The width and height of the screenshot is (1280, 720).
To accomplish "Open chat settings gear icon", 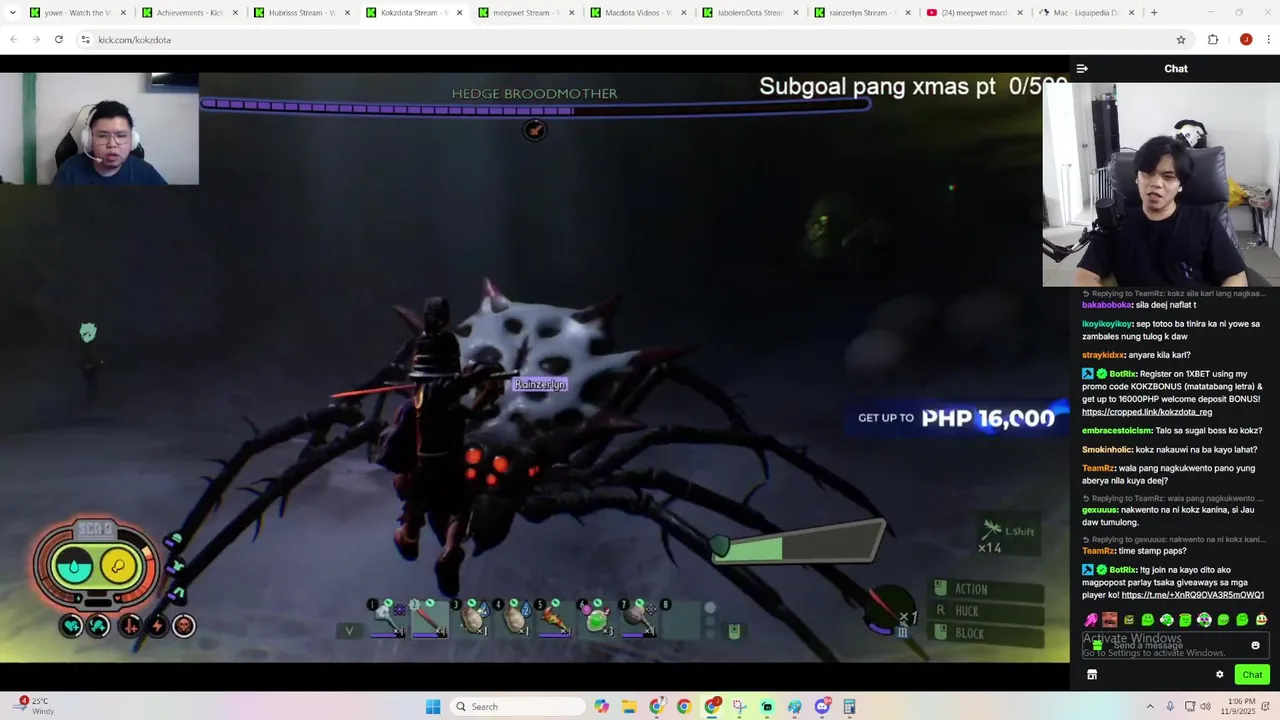I will click(x=1220, y=675).
